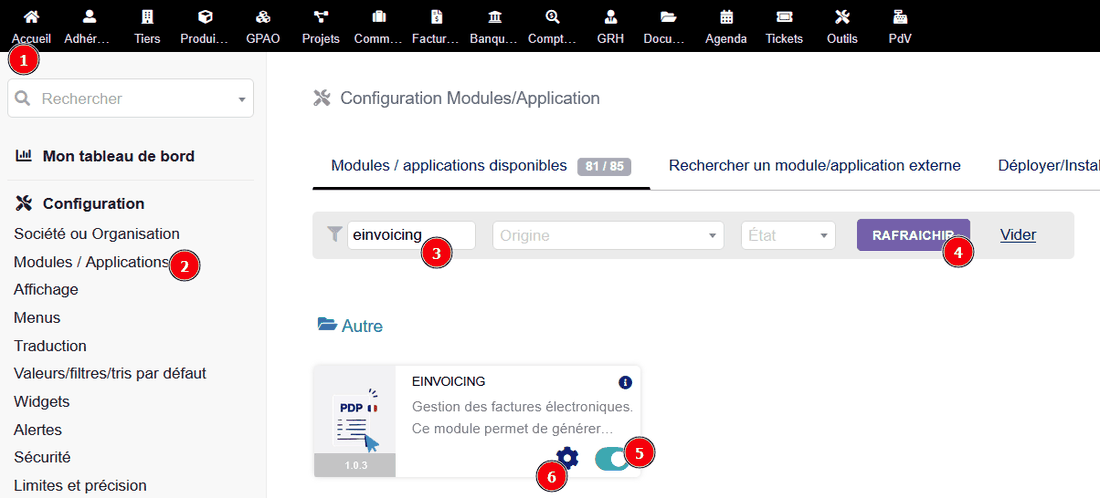Open the PdV cash register icon
The height and width of the screenshot is (498, 1100).
[x=900, y=17]
